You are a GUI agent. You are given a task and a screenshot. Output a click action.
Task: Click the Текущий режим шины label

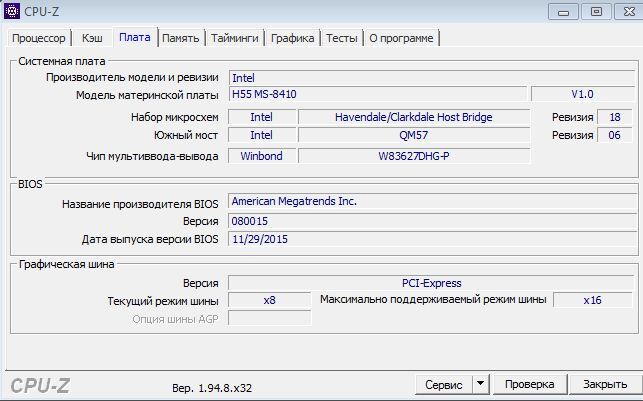pyautogui.click(x=163, y=301)
